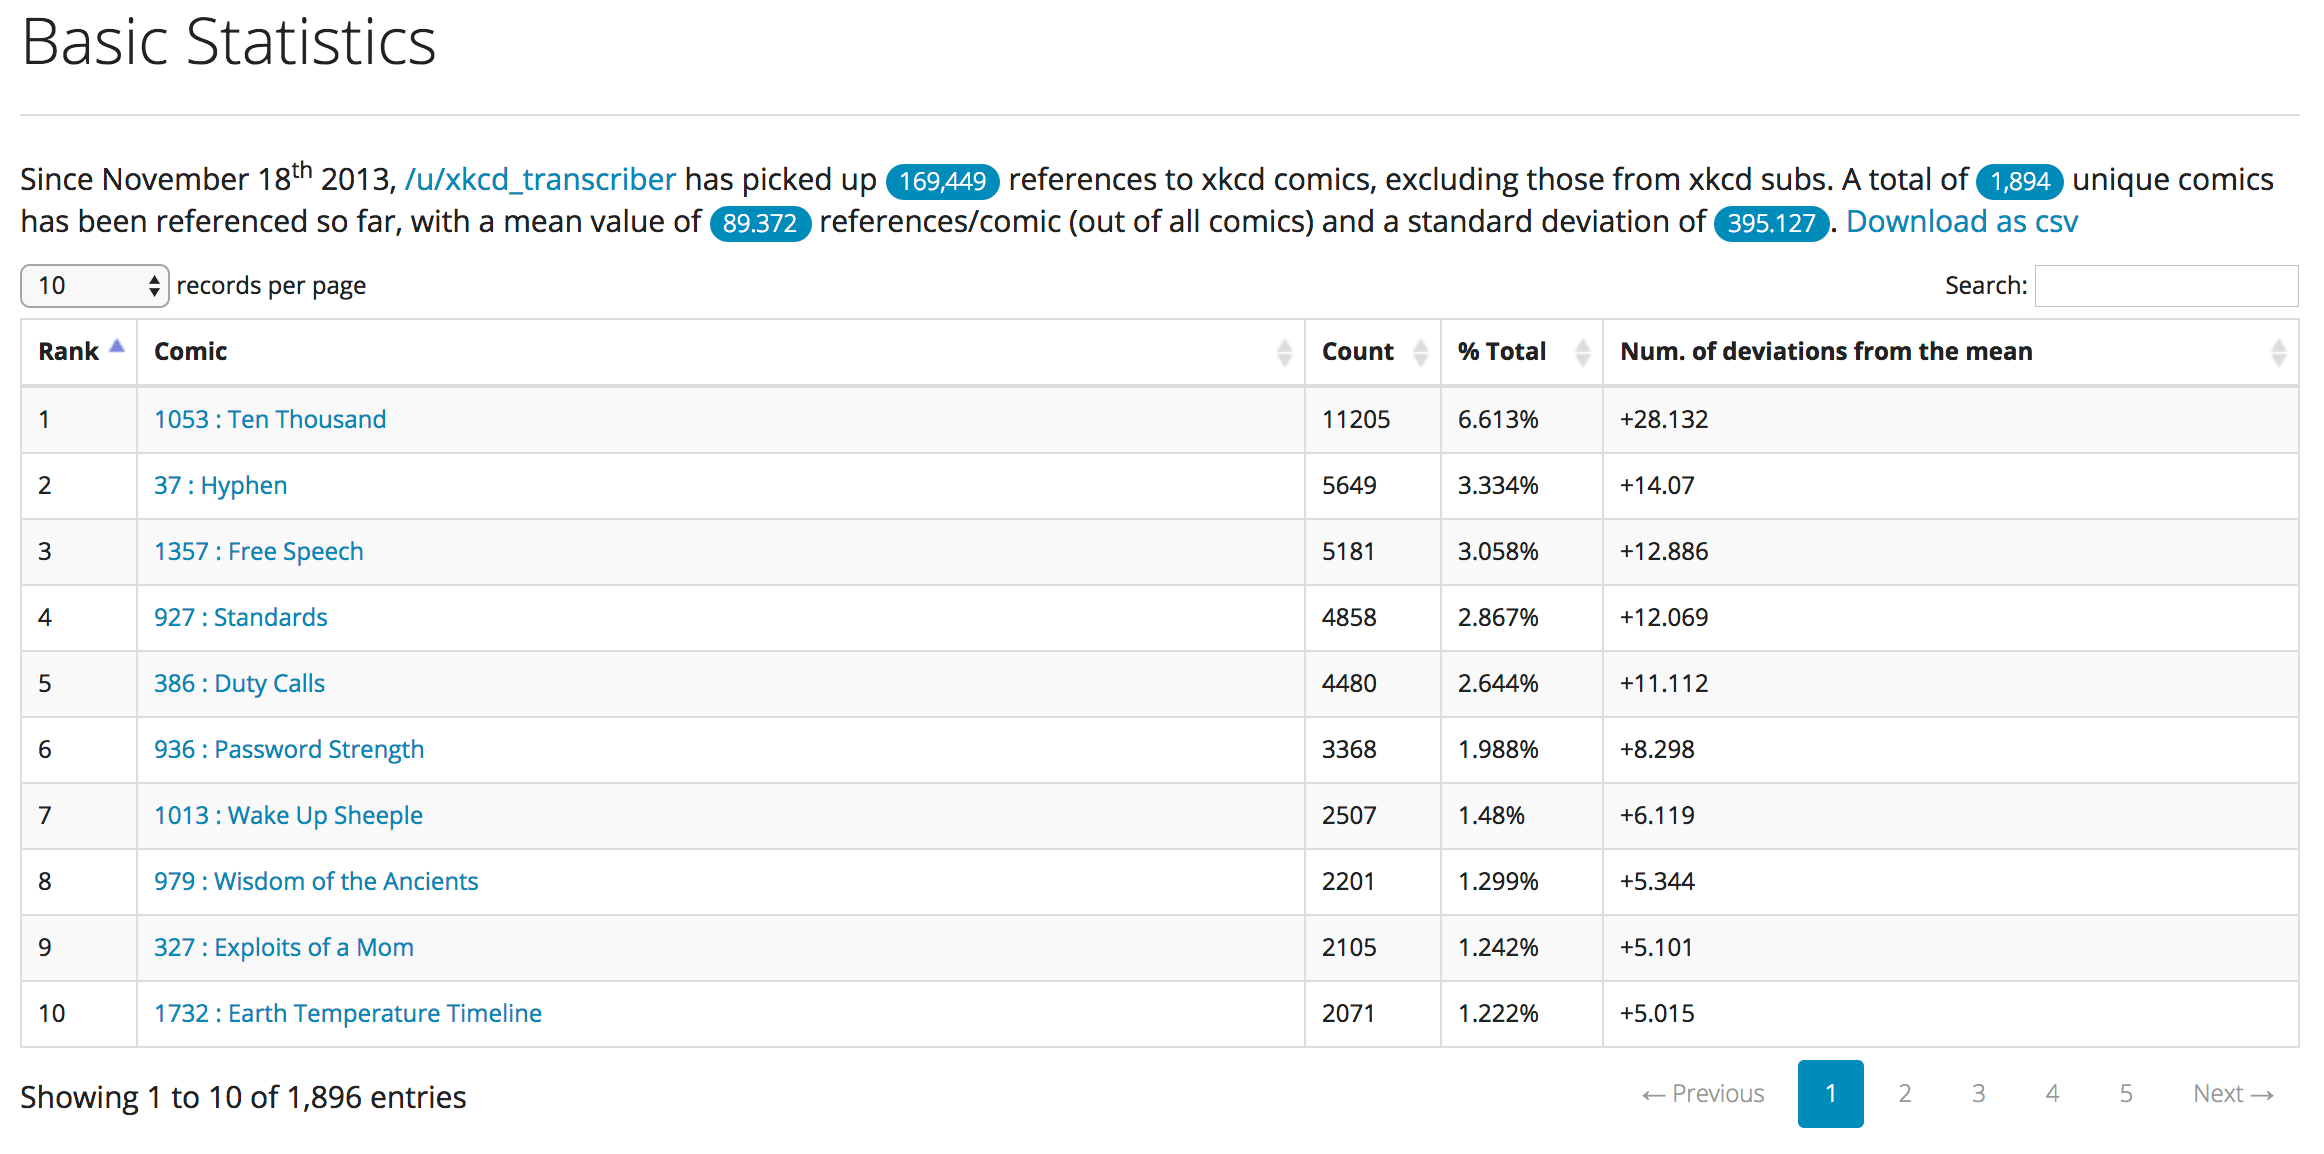Sort by % Total column arrows
Viewport: 2324px width, 1154px height.
coord(1582,352)
